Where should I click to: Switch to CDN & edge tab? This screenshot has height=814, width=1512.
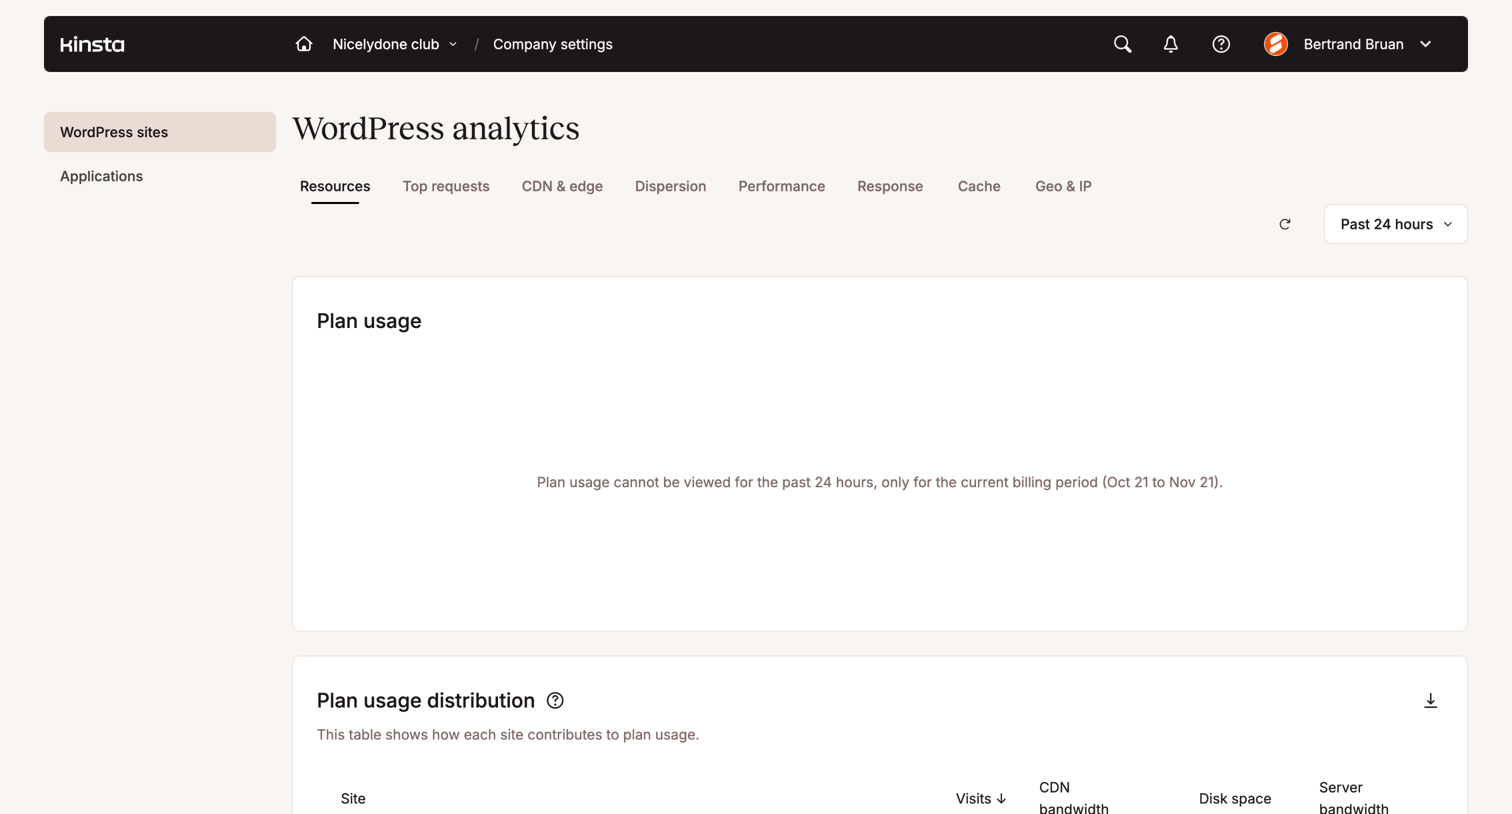[562, 186]
